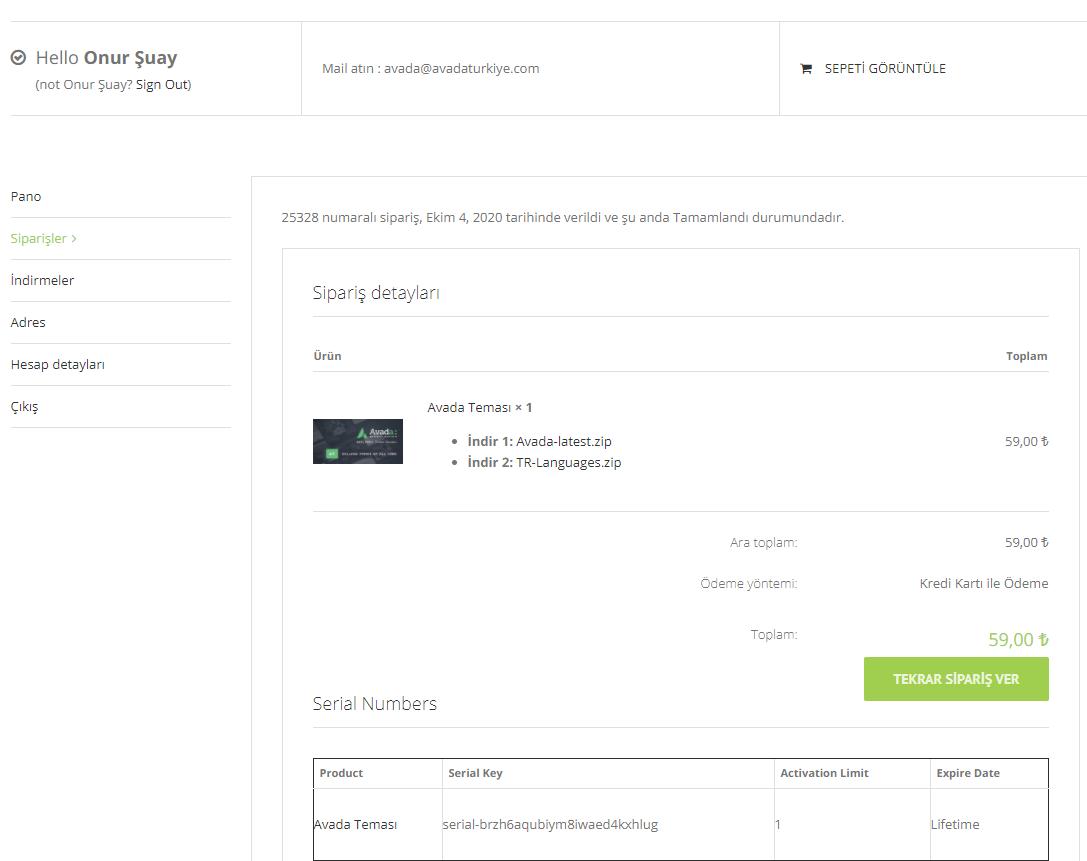Download the Avada-latest.zip file
The image size is (1087, 861).
564,442
